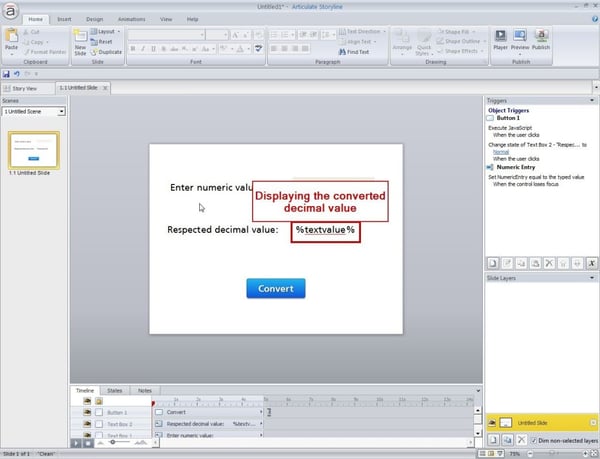Click the manage variables X icon

point(592,263)
